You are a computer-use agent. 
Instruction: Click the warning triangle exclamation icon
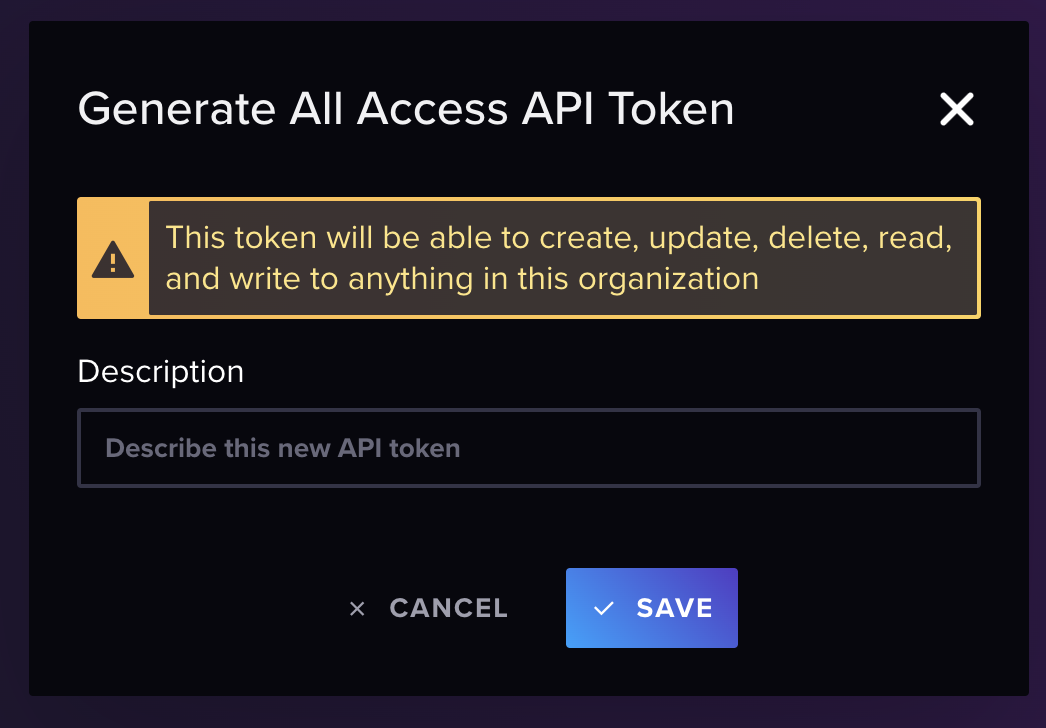tap(113, 258)
